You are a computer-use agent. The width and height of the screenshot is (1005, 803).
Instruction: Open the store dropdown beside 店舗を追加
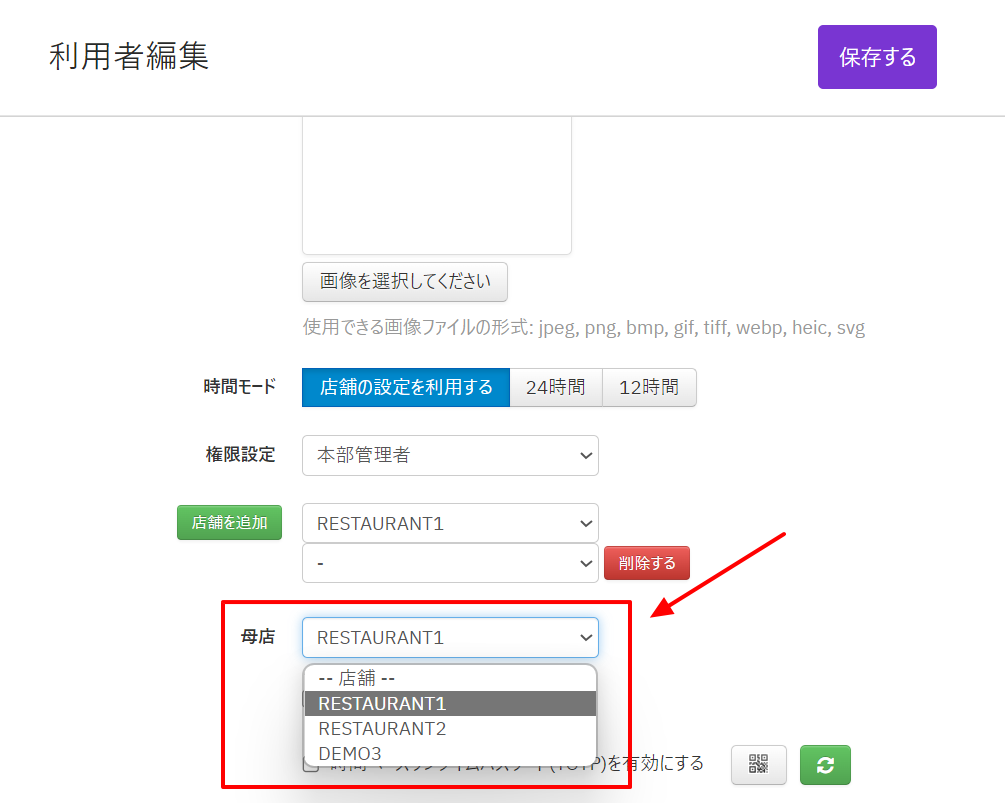coord(450,523)
